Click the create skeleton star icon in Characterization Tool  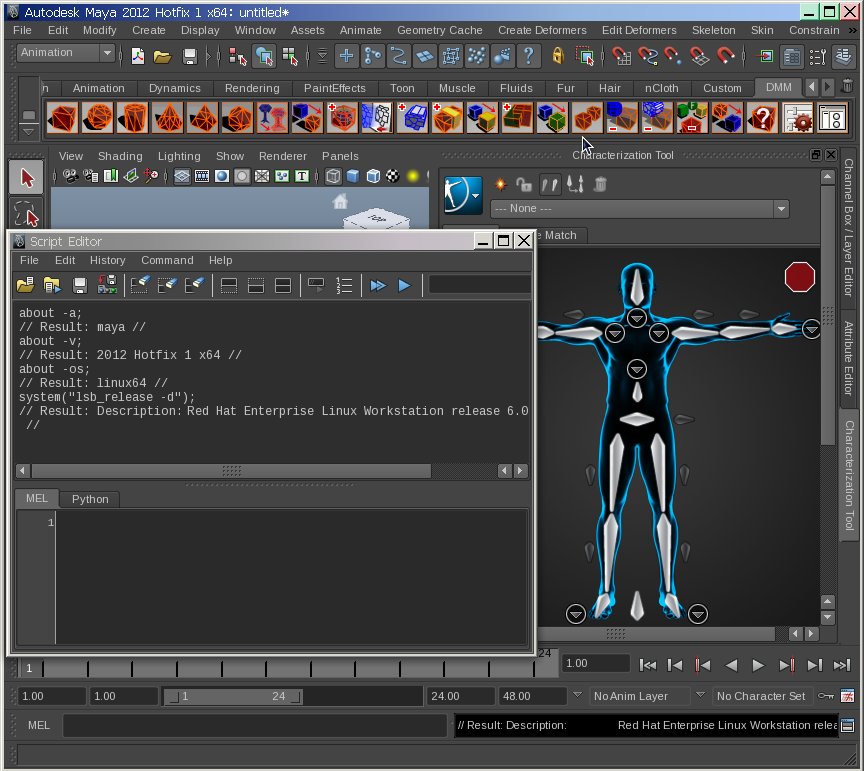tap(500, 185)
